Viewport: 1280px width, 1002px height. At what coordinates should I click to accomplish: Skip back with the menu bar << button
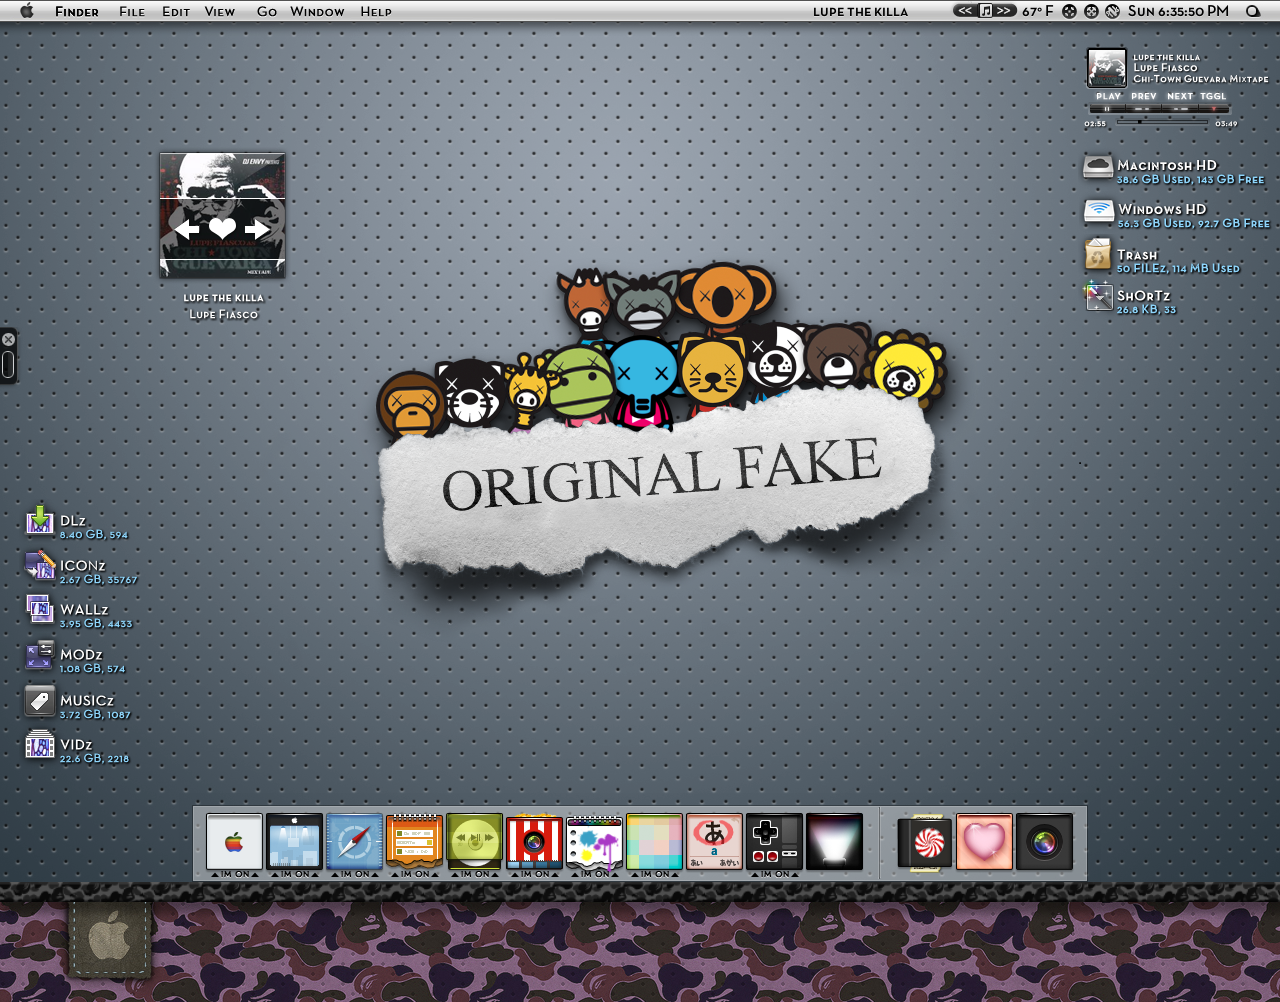click(x=964, y=11)
